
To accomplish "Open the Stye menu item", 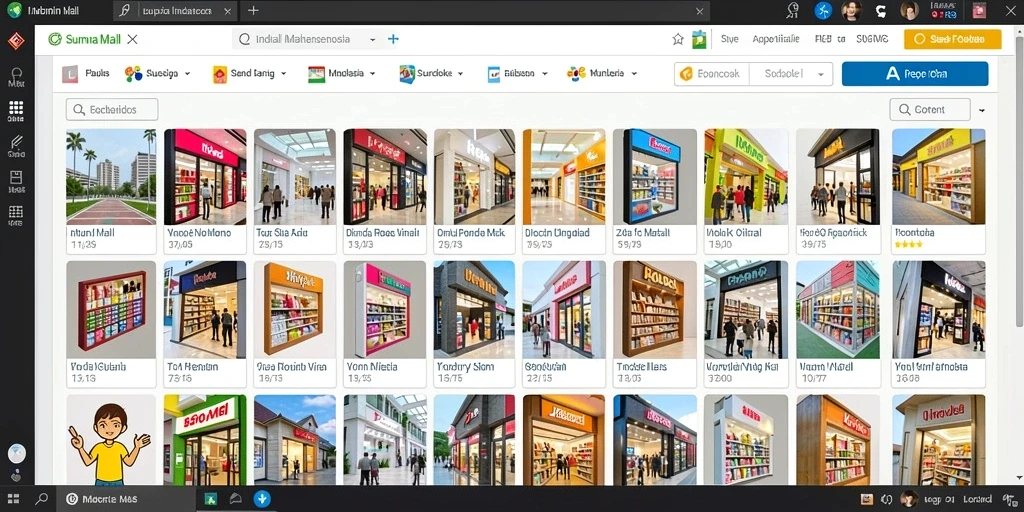I will point(729,39).
